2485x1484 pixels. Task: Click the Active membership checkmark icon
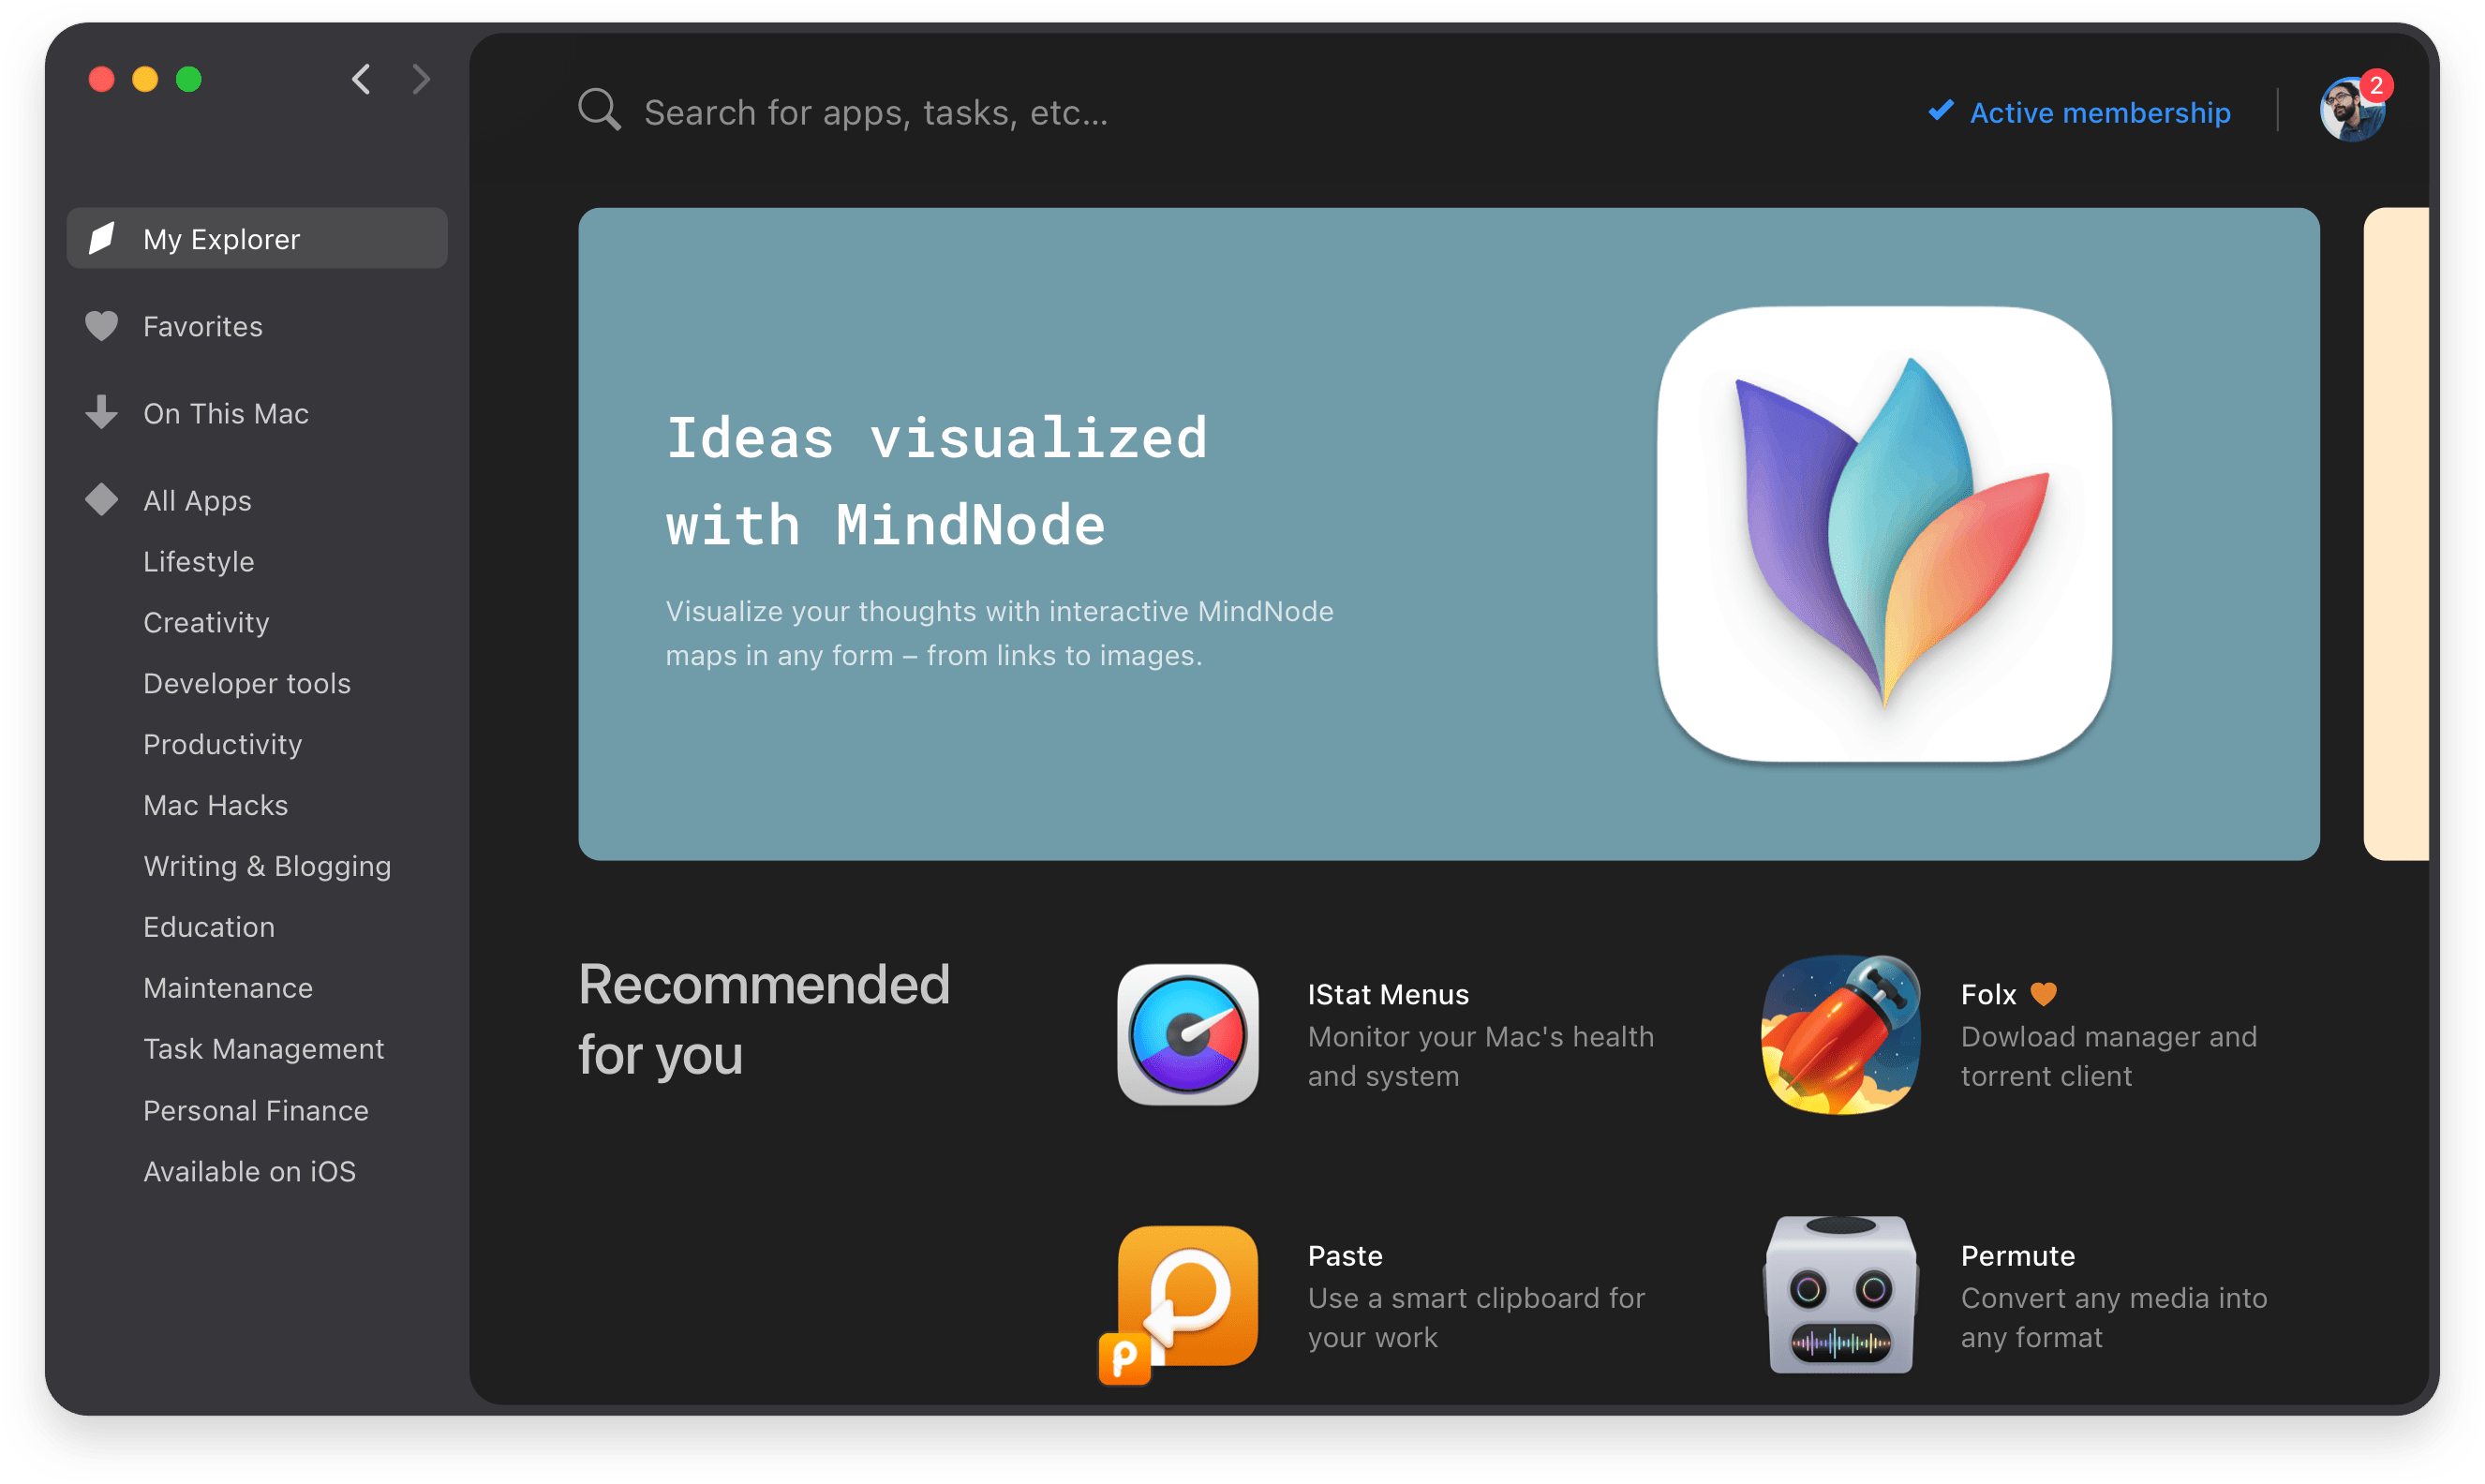(1940, 110)
